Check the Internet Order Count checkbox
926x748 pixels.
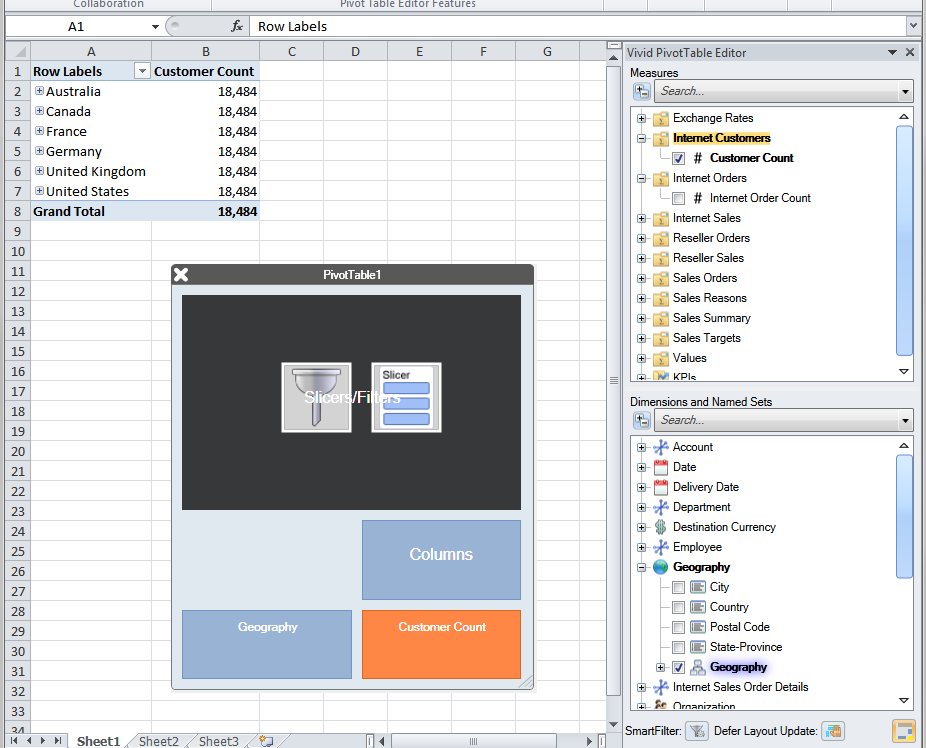tap(679, 198)
